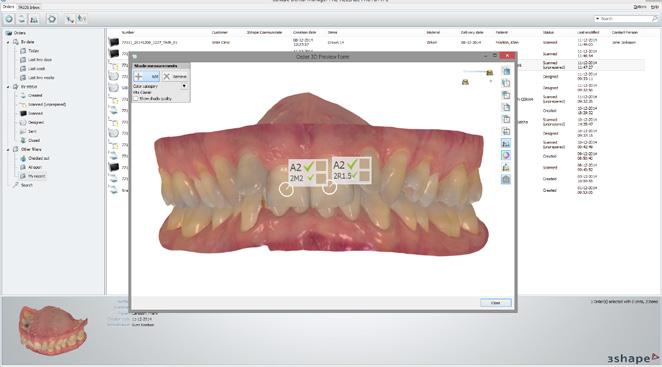Image resolution: width=662 pixels, height=367 pixels.
Task: Click the refresh-style circular icon in main toolbar
Action: [x=52, y=19]
